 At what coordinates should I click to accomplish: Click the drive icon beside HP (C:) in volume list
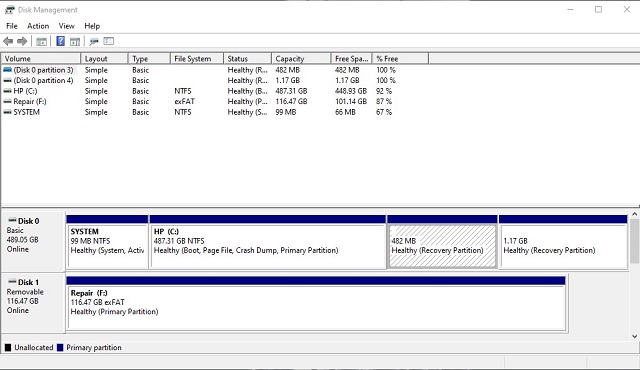[7, 91]
